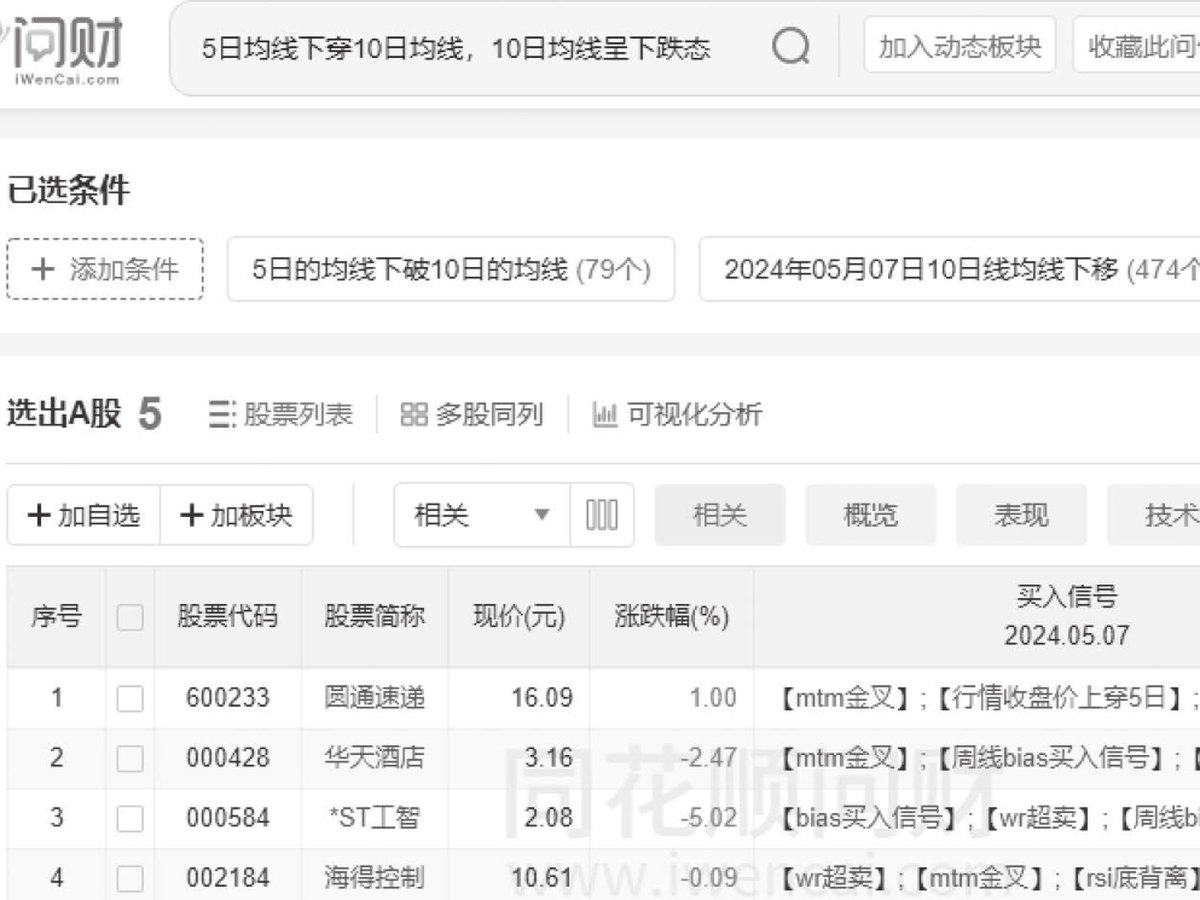1200x900 pixels.
Task: Switch to the 表现 tab
Action: (1021, 515)
